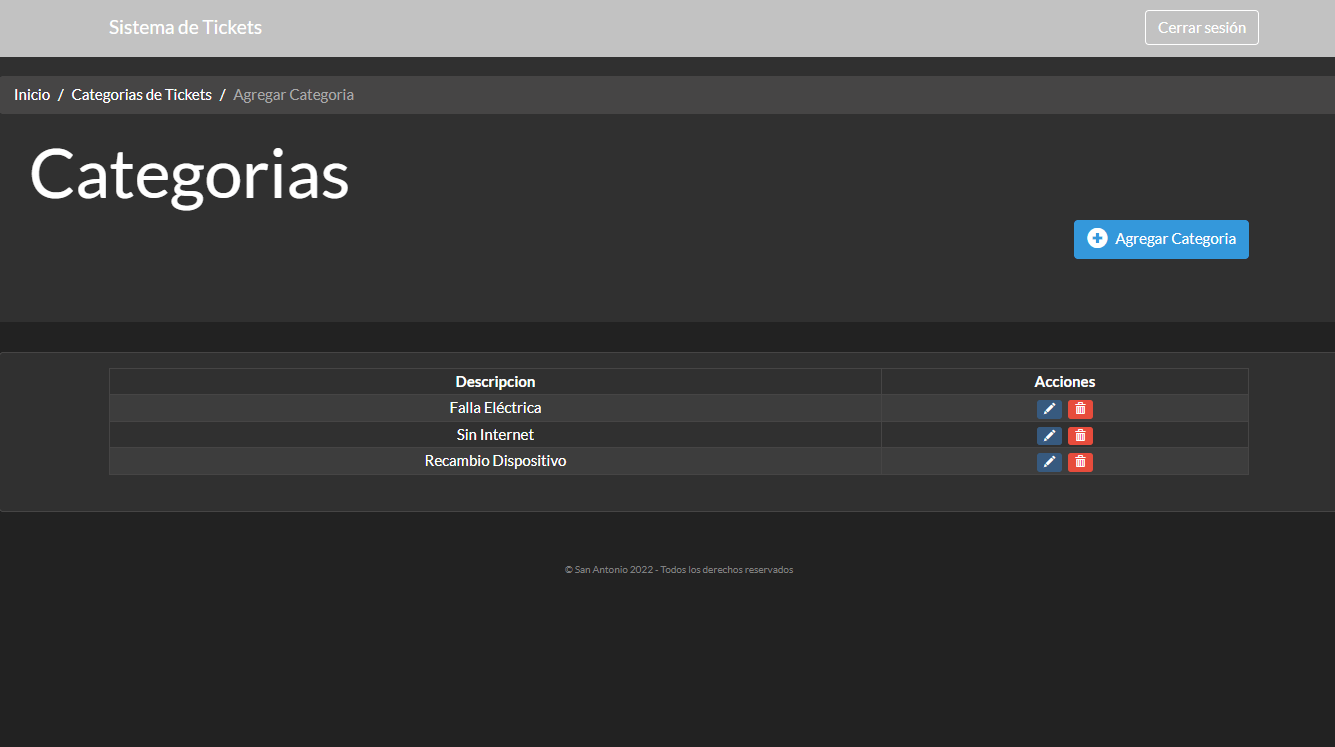Select the Falla Eléctrica description cell
The image size is (1335, 747).
495,408
